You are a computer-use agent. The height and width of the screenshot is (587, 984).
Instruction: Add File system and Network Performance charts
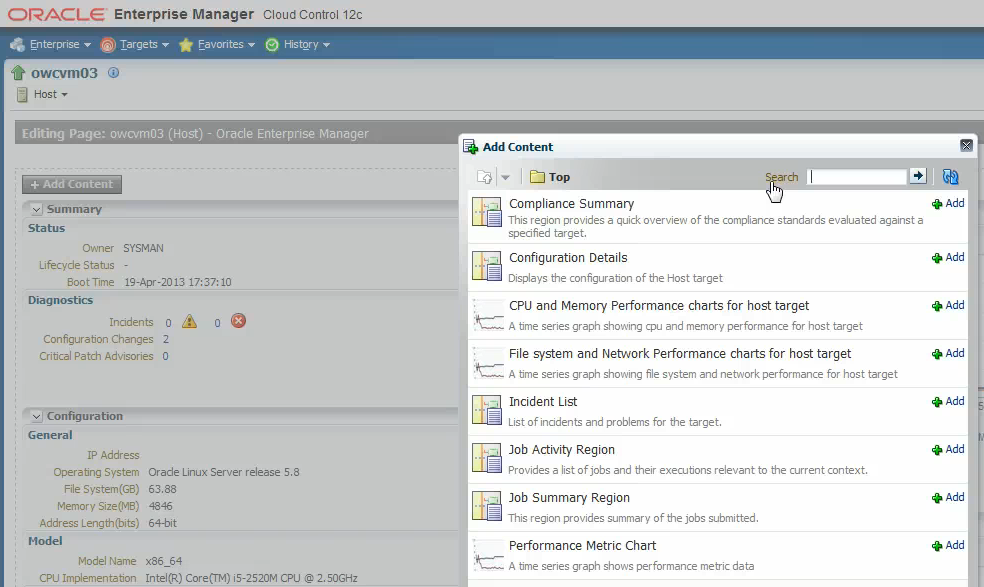(x=948, y=353)
